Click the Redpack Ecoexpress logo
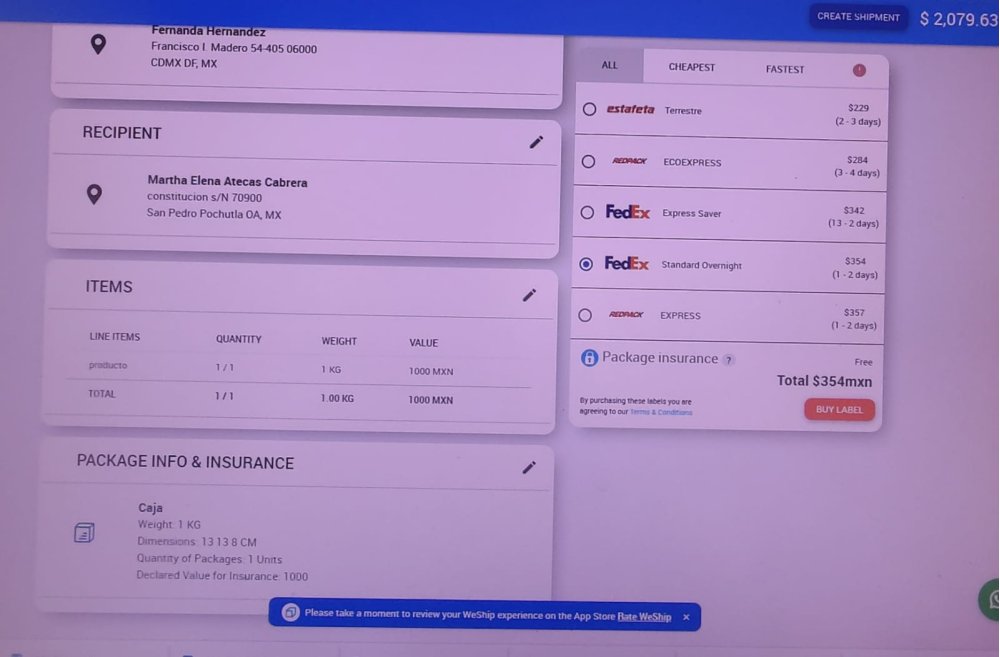The image size is (1000, 657). coord(629,161)
